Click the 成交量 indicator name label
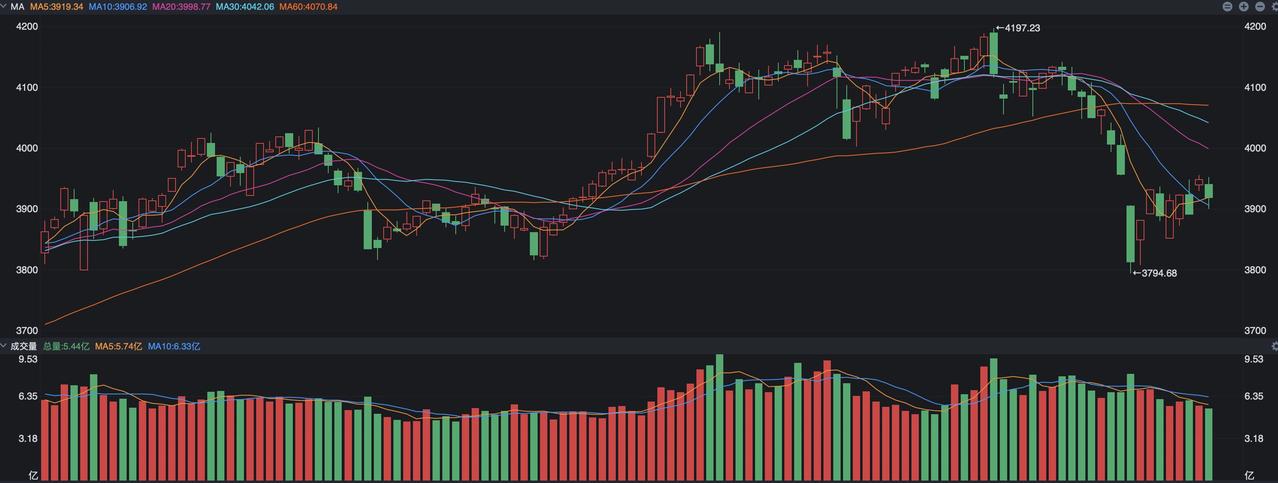 coord(23,346)
